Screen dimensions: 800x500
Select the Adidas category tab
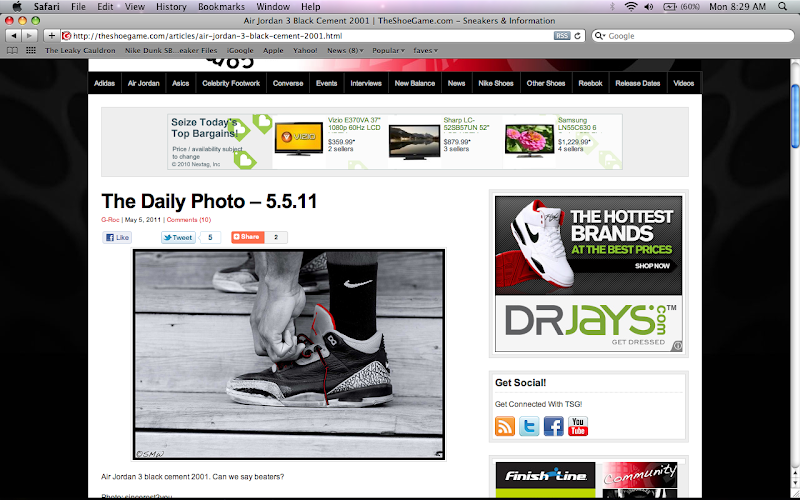(x=105, y=83)
